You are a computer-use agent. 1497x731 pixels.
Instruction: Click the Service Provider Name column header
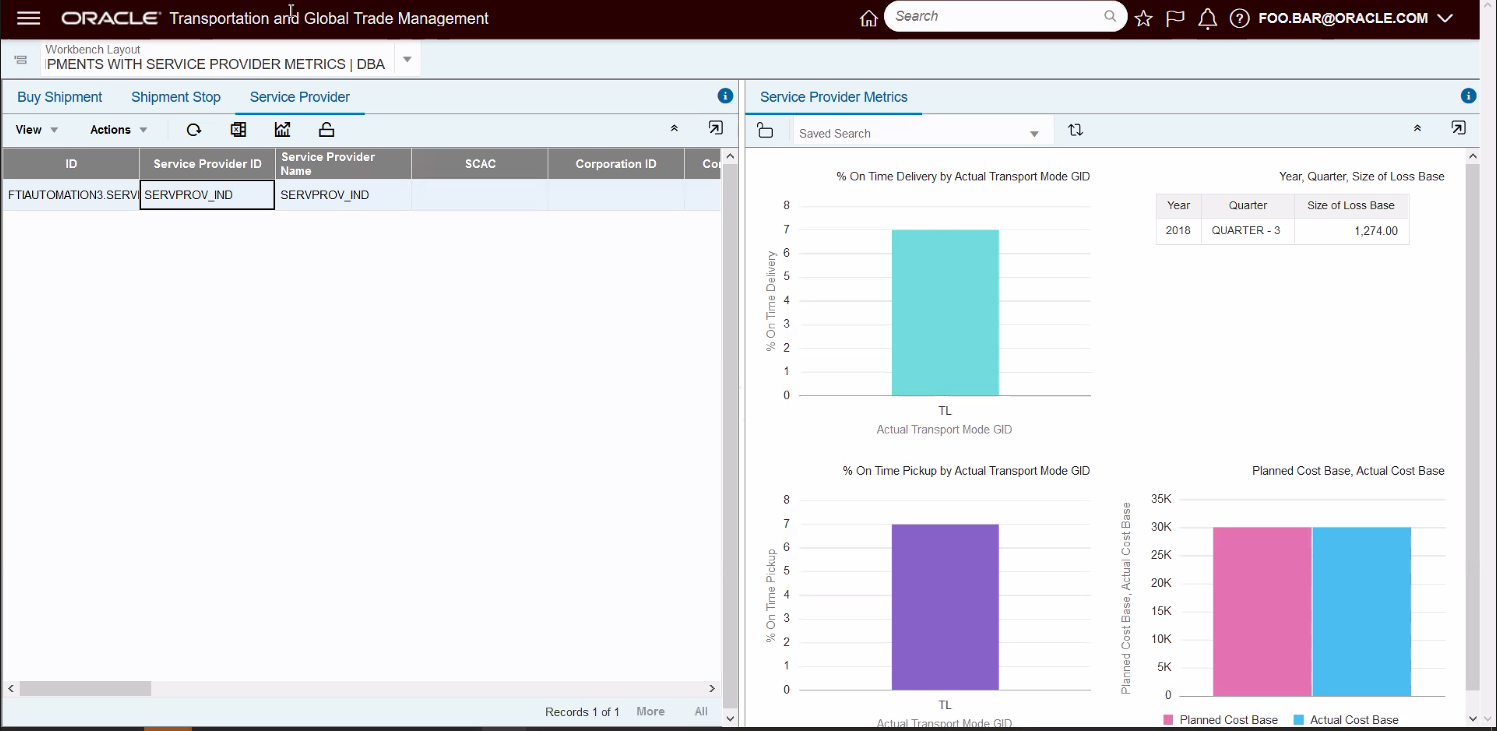coord(343,164)
